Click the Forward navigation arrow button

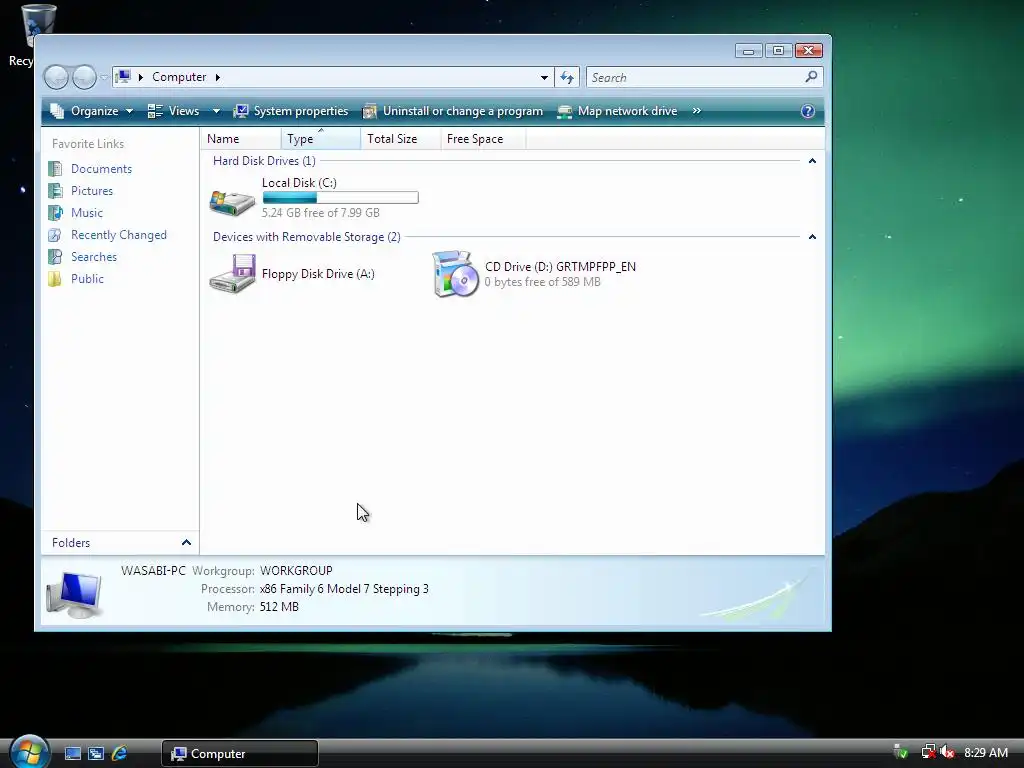tap(84, 77)
